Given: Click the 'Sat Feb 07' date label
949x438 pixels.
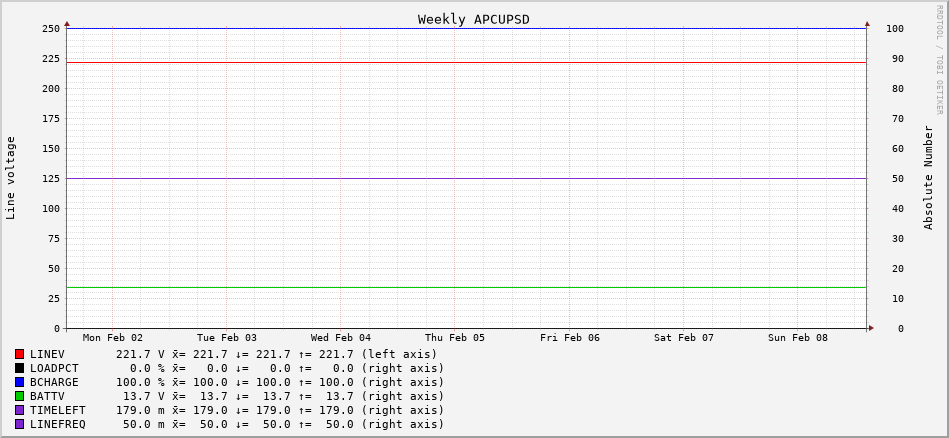Looking at the screenshot, I should (684, 338).
